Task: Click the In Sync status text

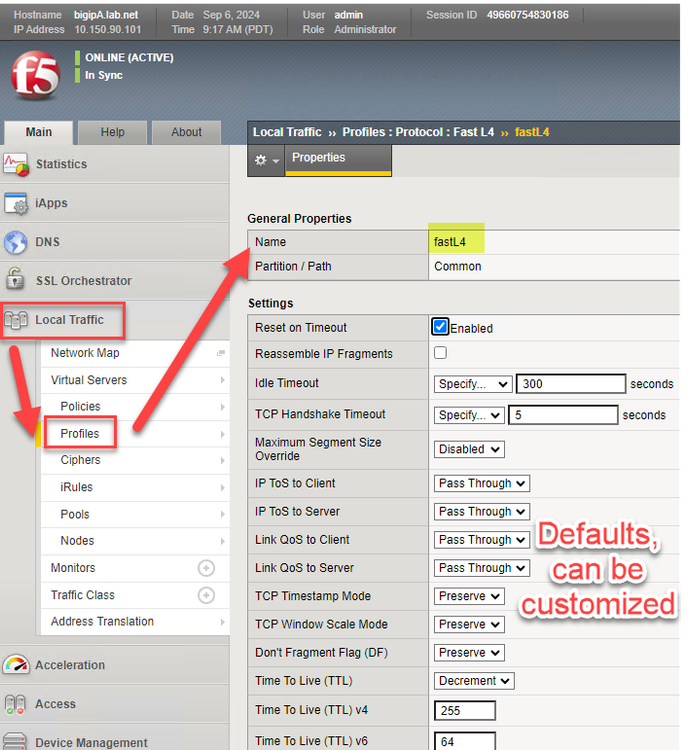Action: [x=104, y=76]
